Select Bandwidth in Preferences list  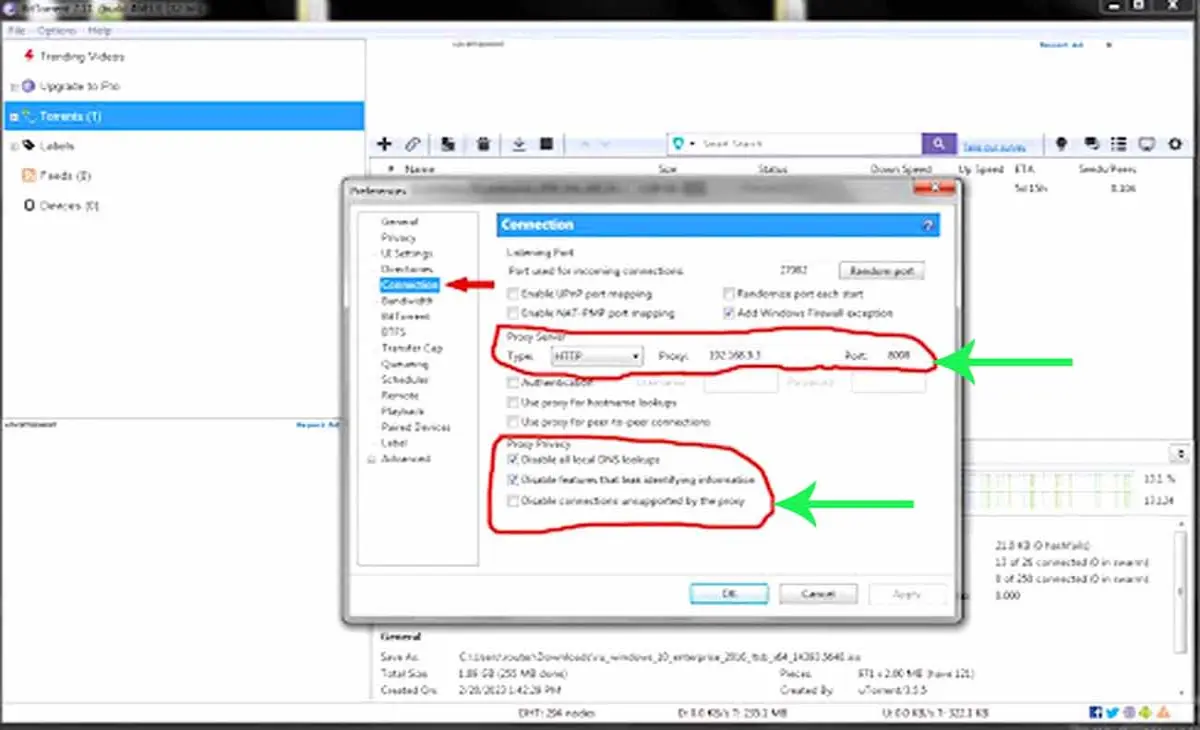click(406, 300)
